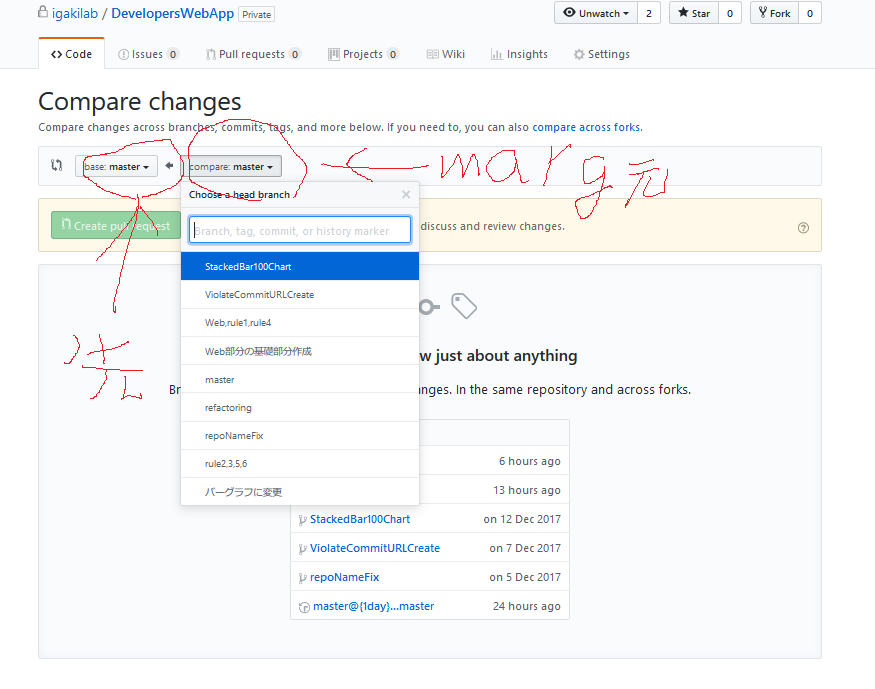Image resolution: width=875 pixels, height=689 pixels.
Task: Open the Projects tab
Action: 363,54
